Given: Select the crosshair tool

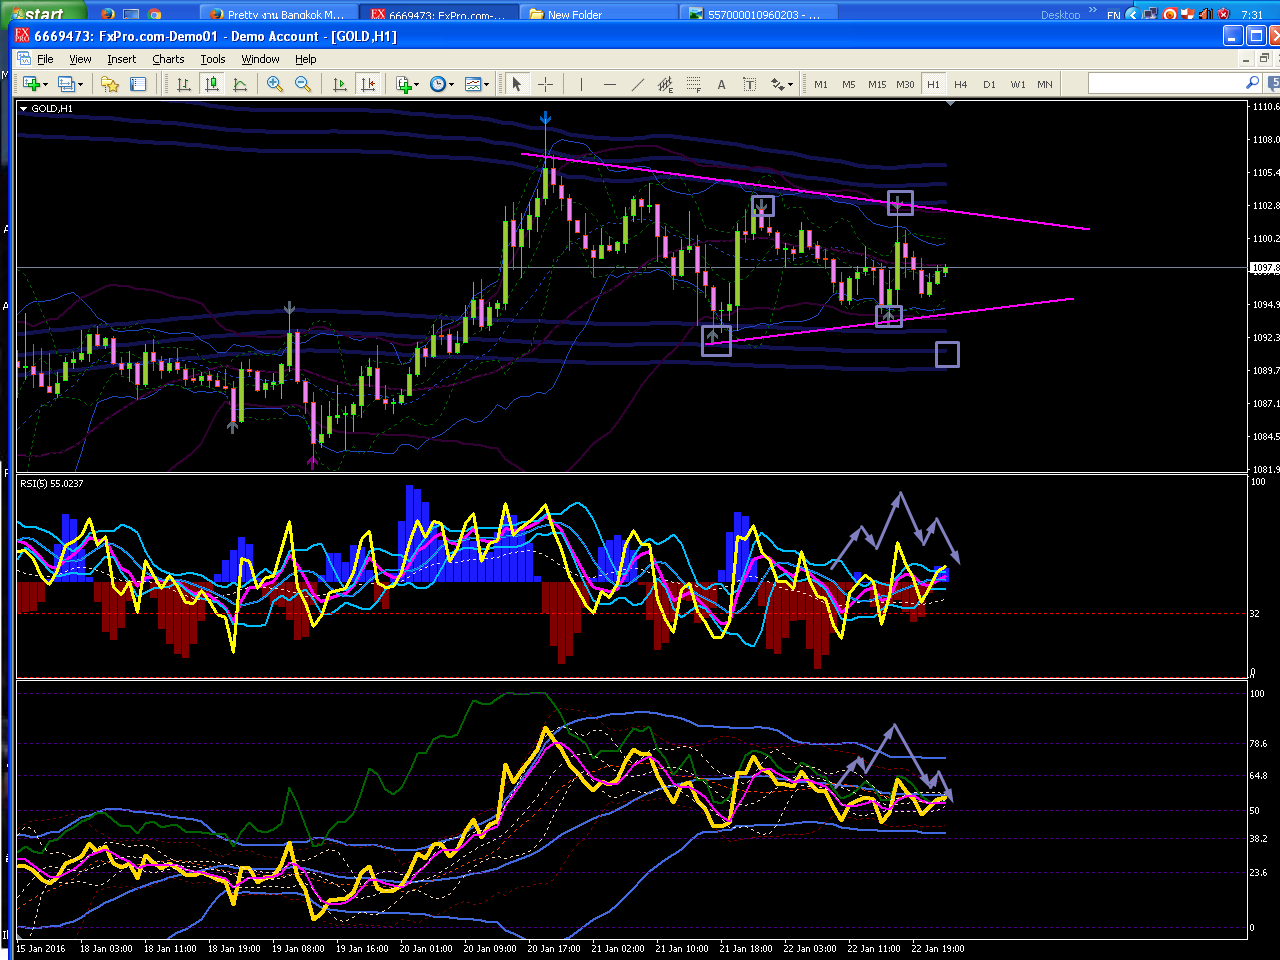Looking at the screenshot, I should (545, 84).
